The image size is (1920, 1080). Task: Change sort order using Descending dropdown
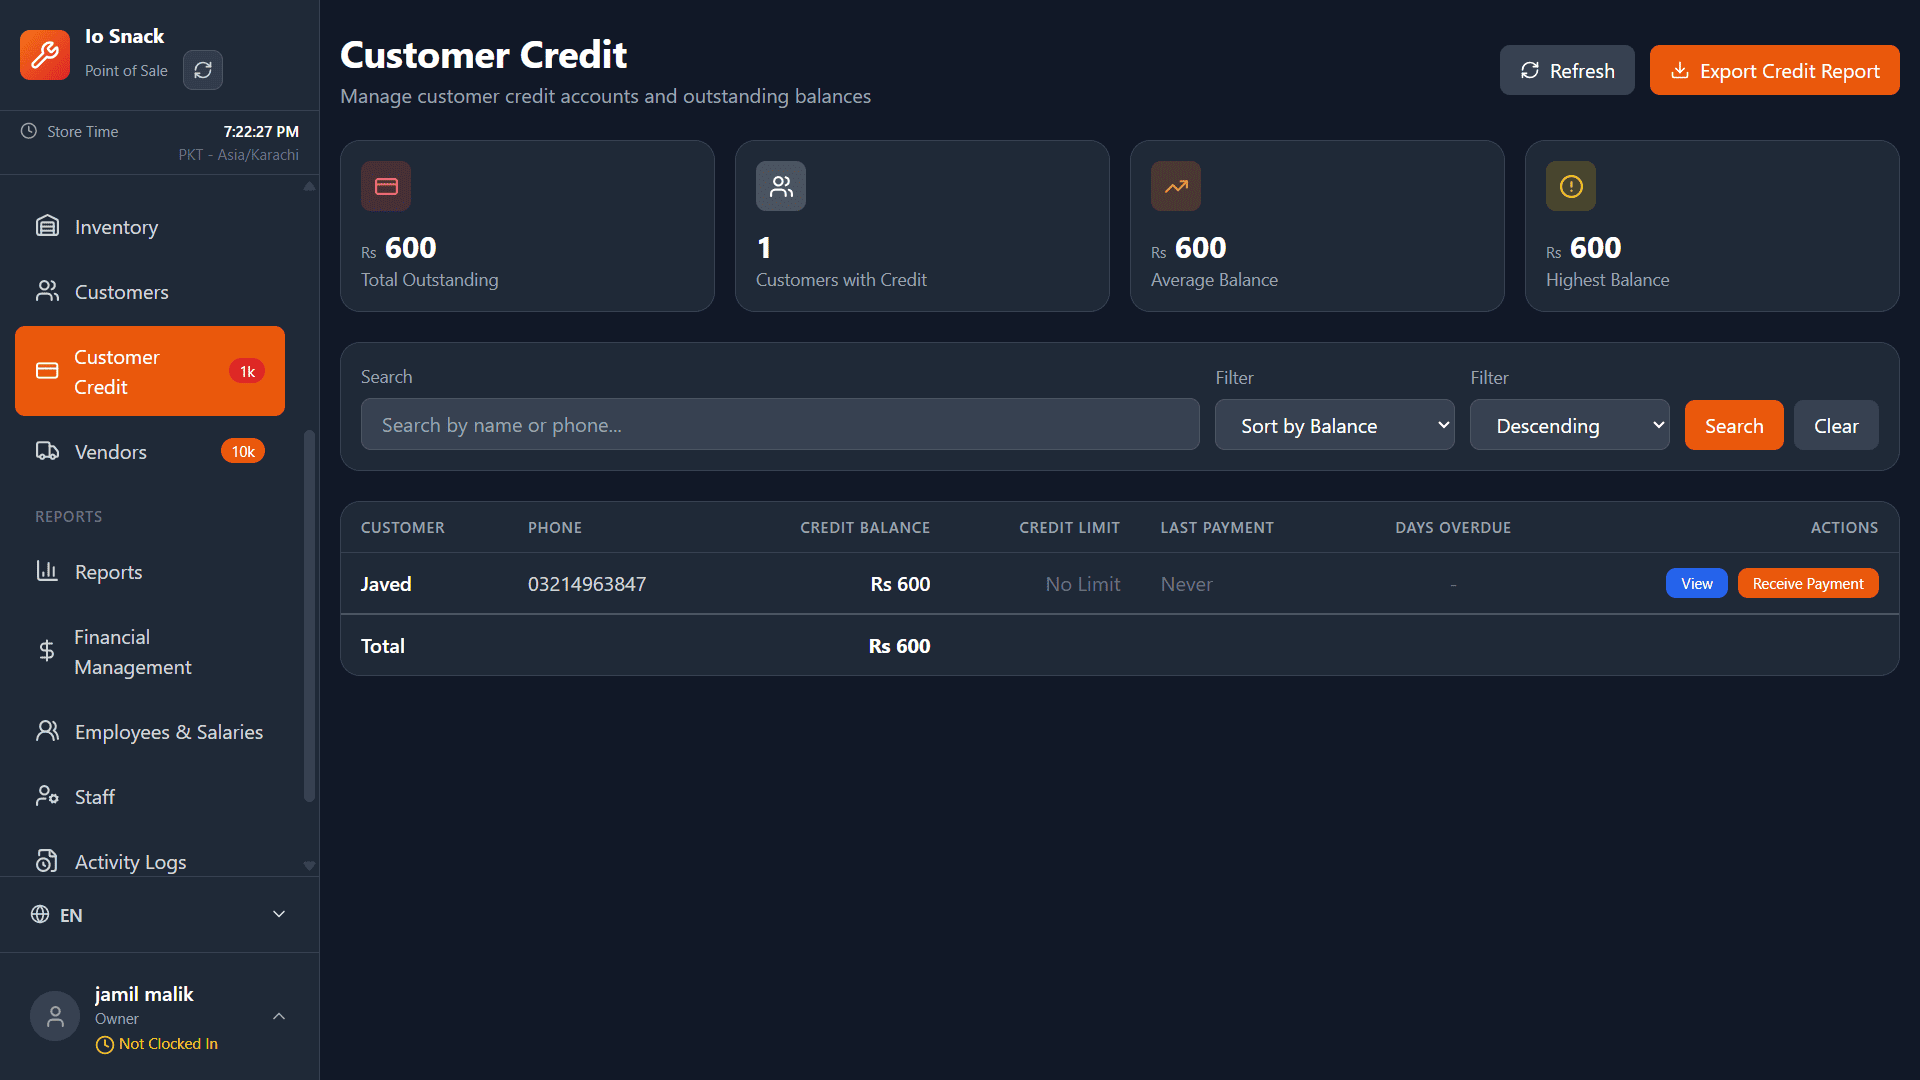pyautogui.click(x=1569, y=425)
